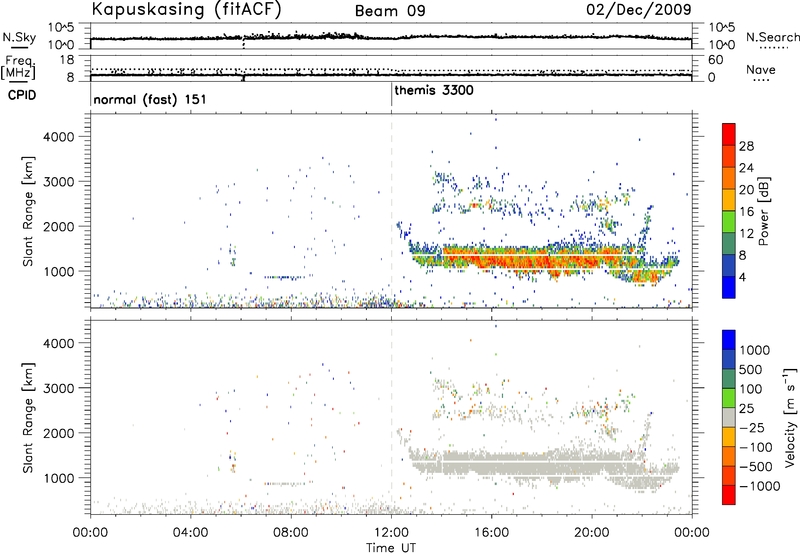Click the '12:00' time axis tick label

pos(391,533)
